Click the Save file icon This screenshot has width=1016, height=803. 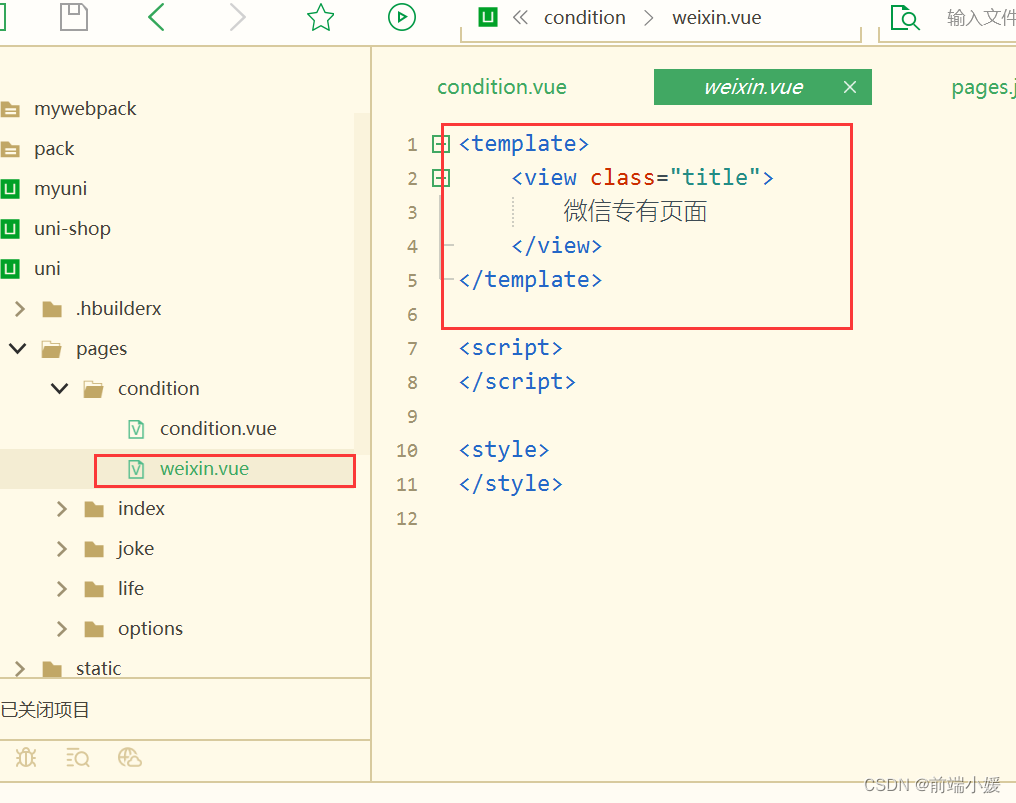click(x=74, y=17)
